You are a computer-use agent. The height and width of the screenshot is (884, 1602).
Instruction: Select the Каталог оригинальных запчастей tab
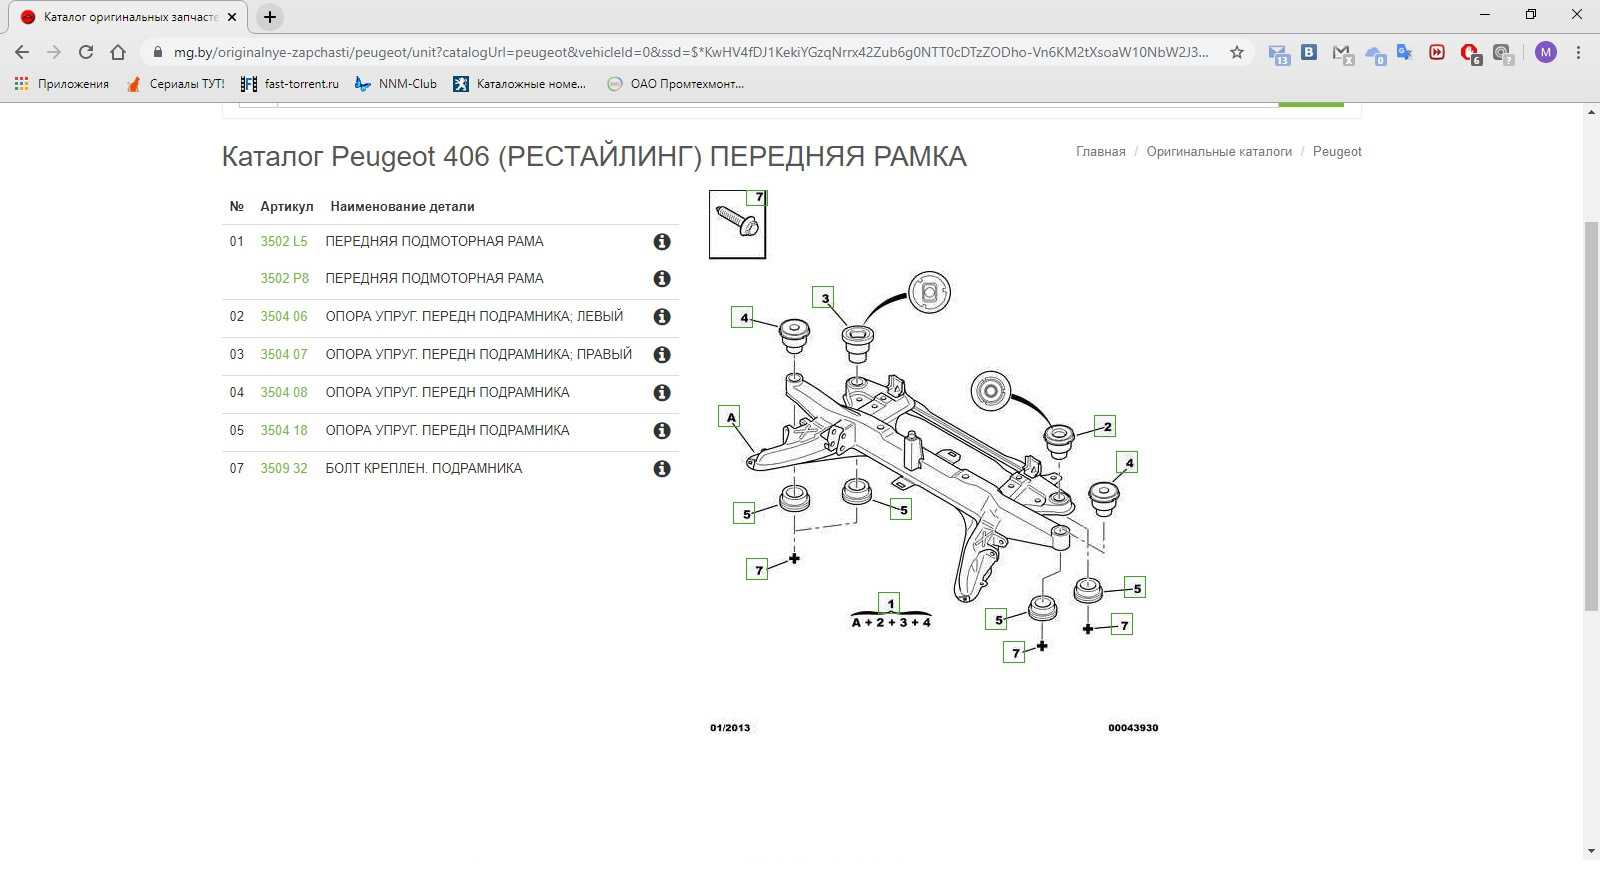130,17
